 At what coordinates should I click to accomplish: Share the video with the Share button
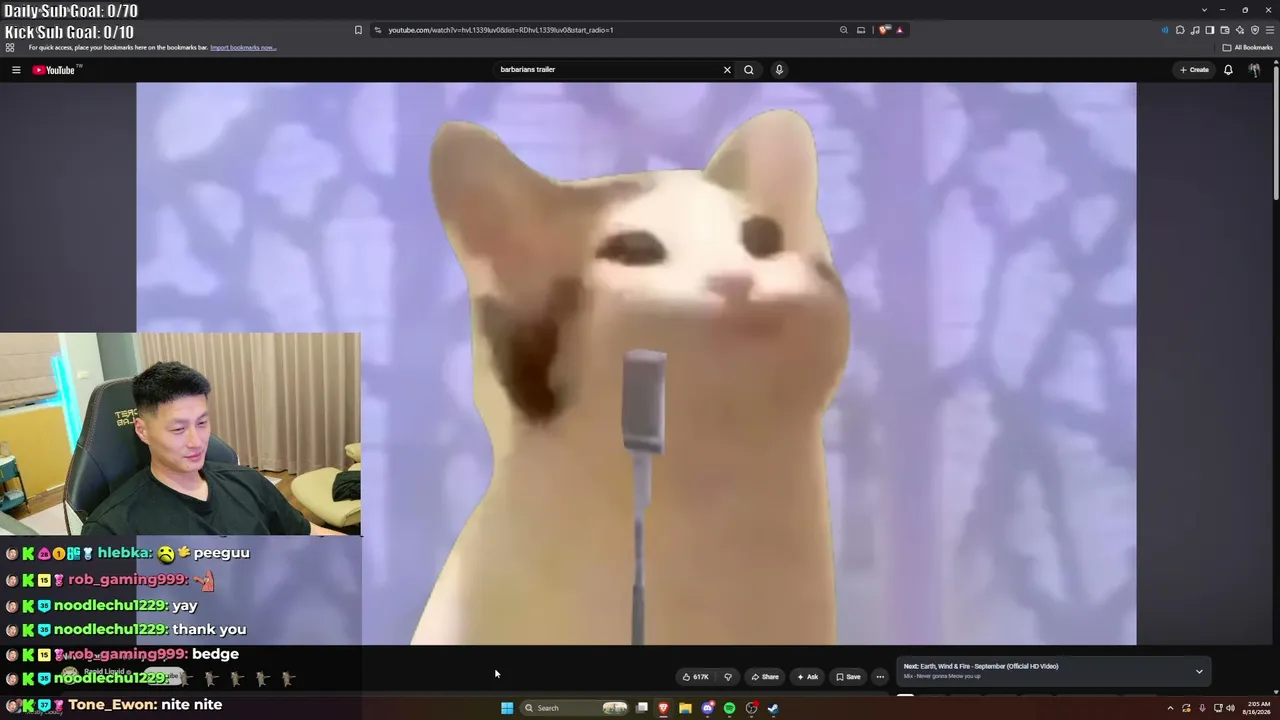point(765,677)
